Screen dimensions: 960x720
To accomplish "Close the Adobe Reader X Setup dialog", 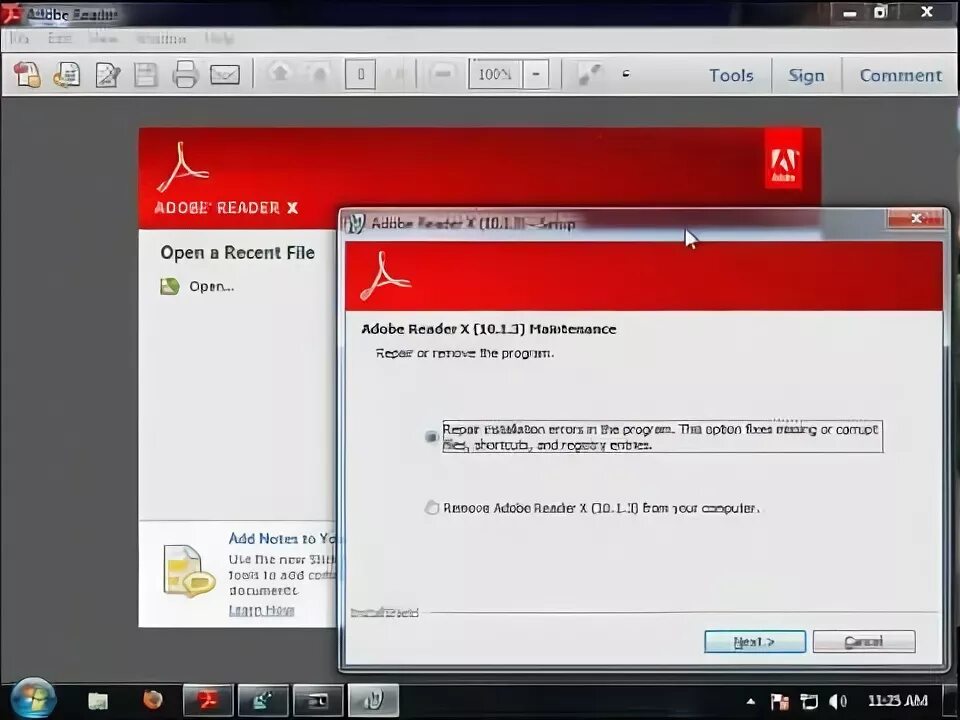I will [x=916, y=219].
